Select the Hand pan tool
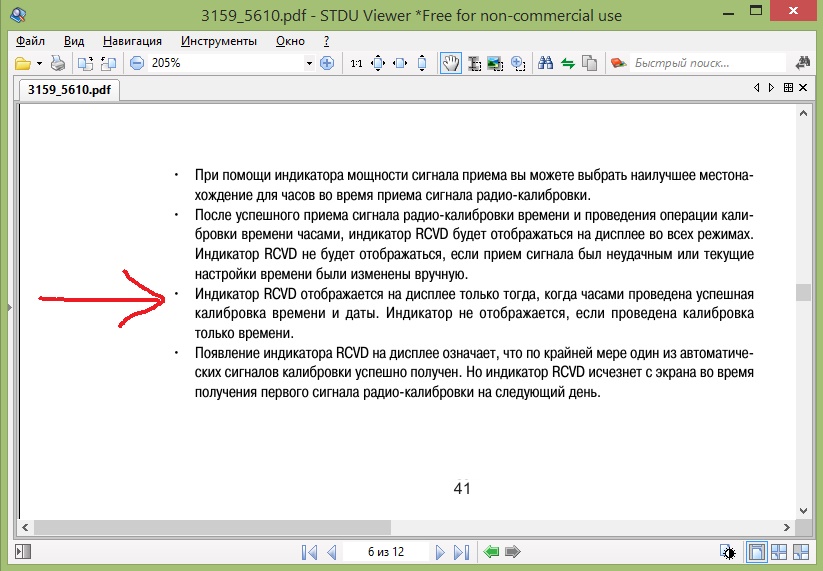 pyautogui.click(x=451, y=63)
